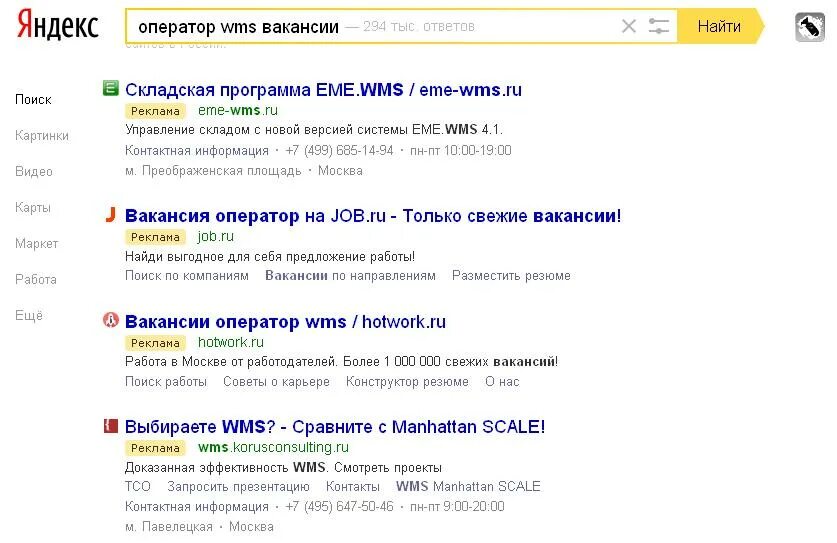This screenshot has width=837, height=543.
Task: Click the wms.korusconsulting.ru green URL
Action: click(273, 447)
